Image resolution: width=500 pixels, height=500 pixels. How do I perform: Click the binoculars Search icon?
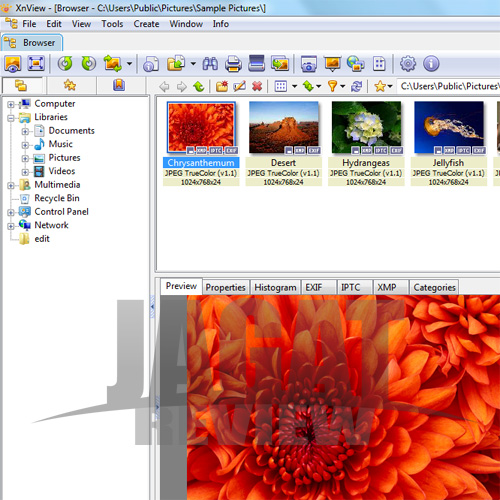[x=210, y=63]
